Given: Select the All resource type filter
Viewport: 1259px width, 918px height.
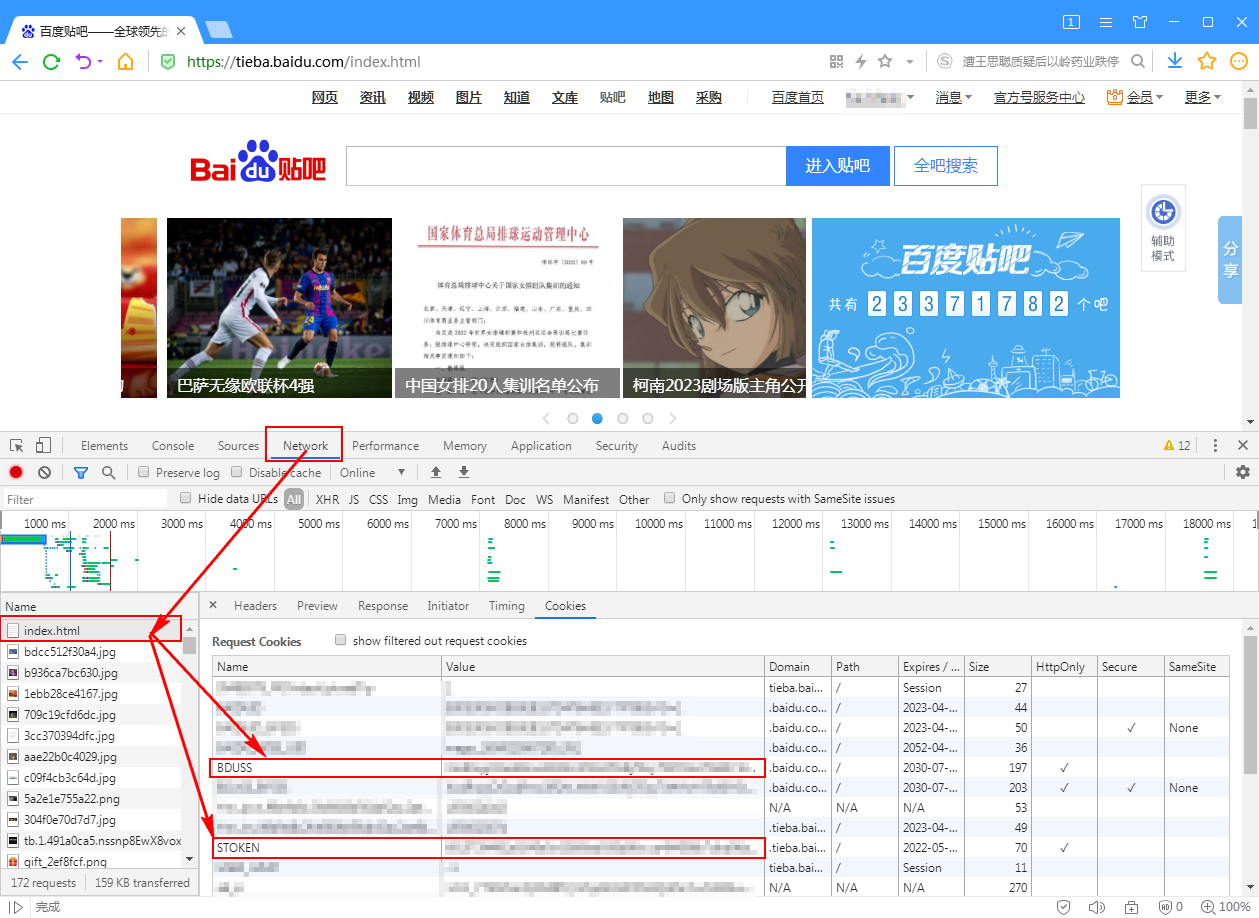Looking at the screenshot, I should pos(294,499).
